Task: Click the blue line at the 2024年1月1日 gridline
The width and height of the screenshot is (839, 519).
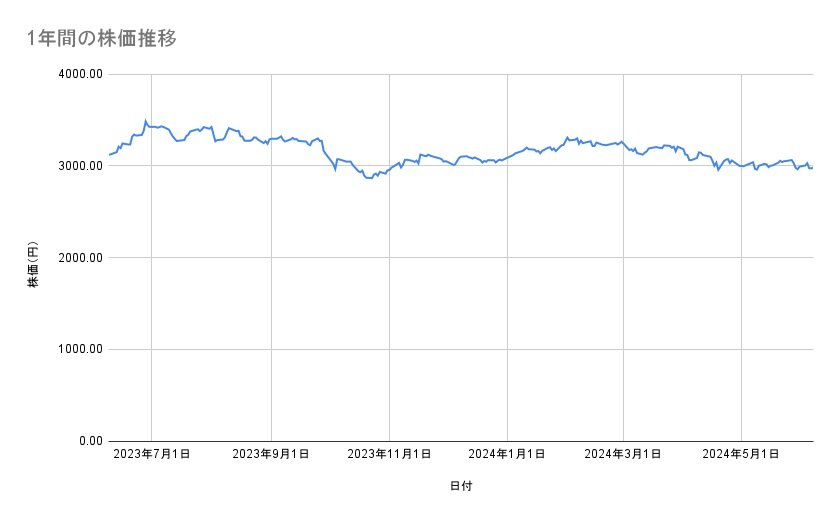Action: point(507,157)
